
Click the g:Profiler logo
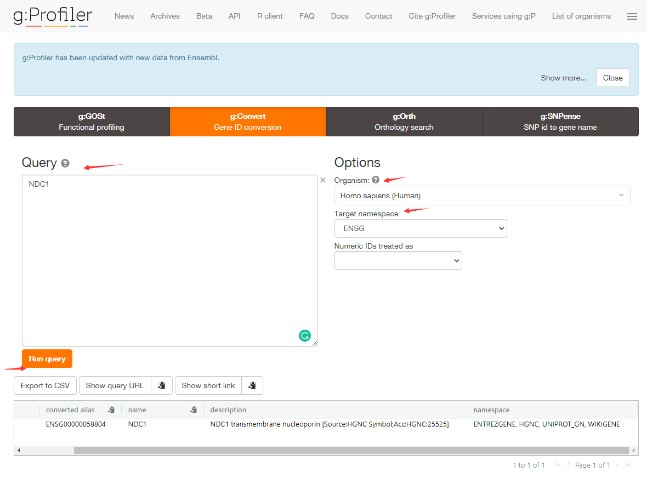(52, 16)
